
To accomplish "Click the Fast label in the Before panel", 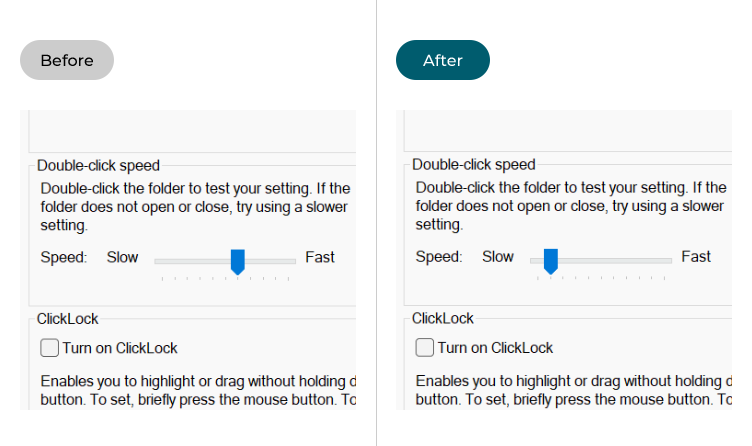I will (x=320, y=257).
